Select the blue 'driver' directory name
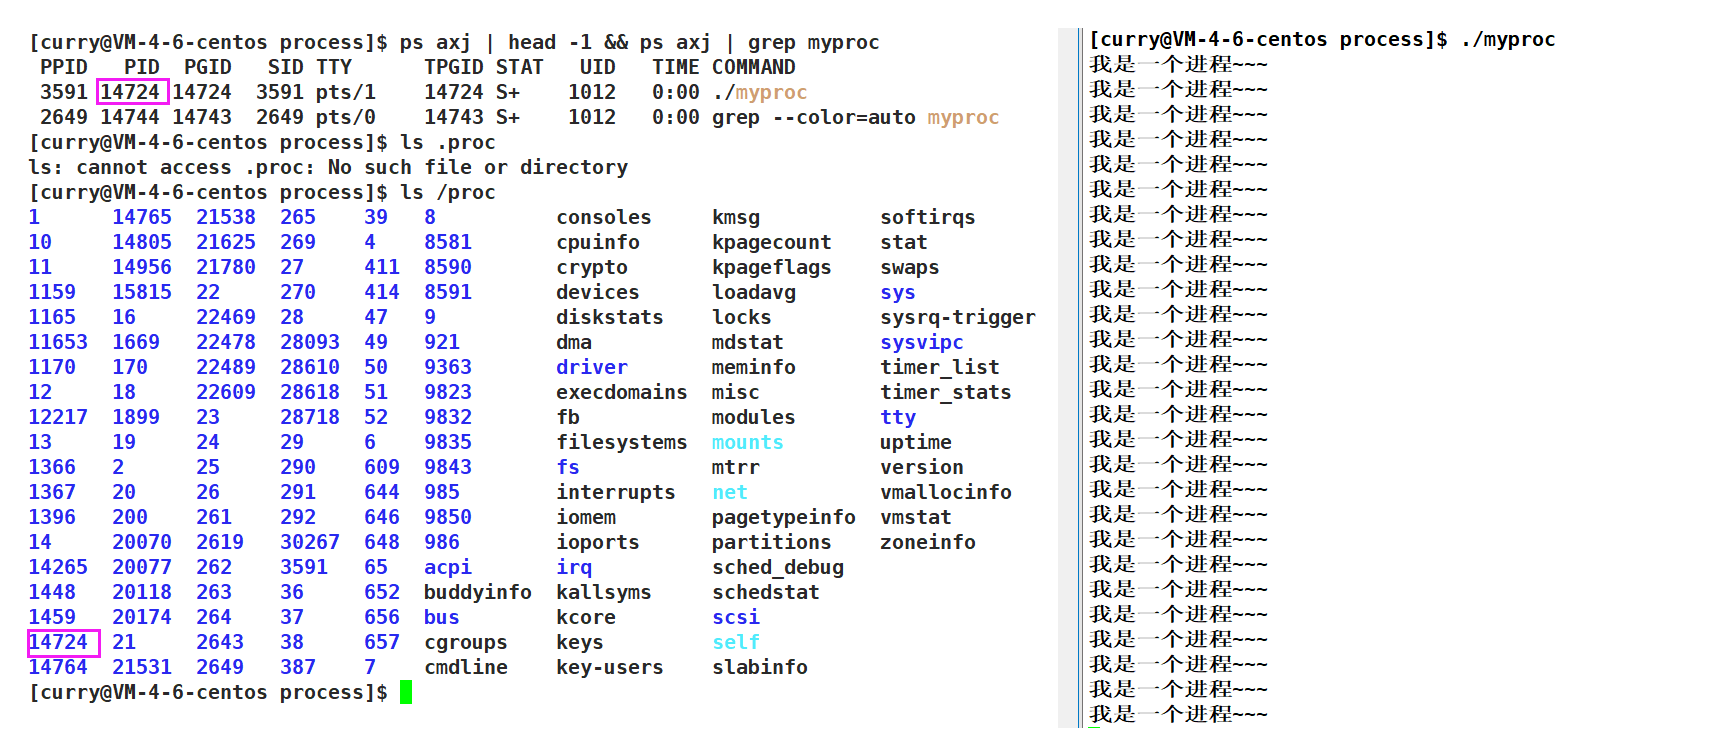The width and height of the screenshot is (1729, 748). point(592,368)
